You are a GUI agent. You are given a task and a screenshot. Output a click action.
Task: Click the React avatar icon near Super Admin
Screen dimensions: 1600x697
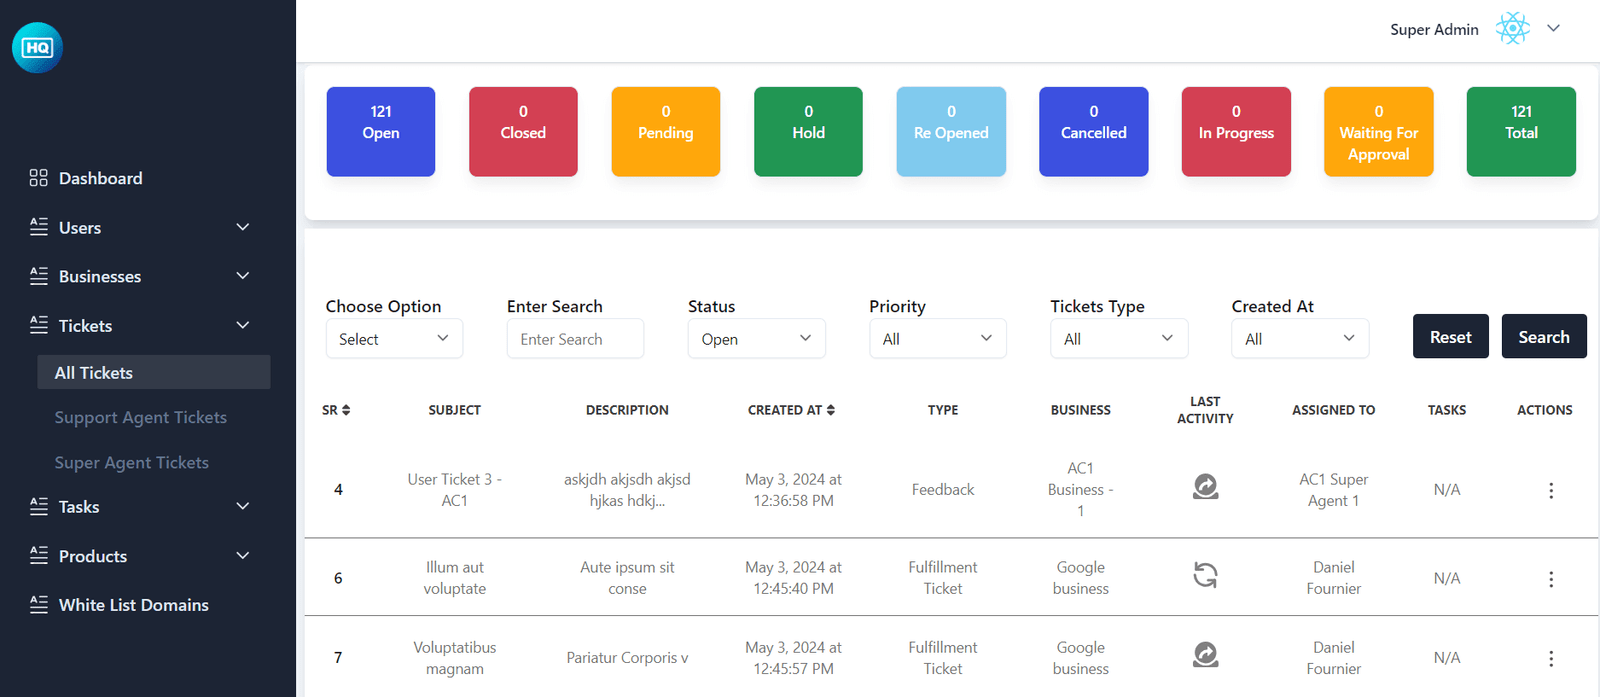point(1512,29)
